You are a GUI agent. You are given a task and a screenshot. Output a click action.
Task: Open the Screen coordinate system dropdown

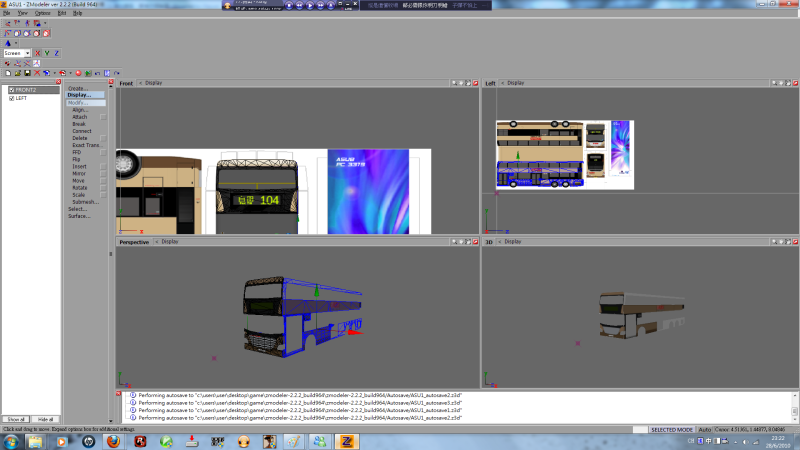point(27,53)
